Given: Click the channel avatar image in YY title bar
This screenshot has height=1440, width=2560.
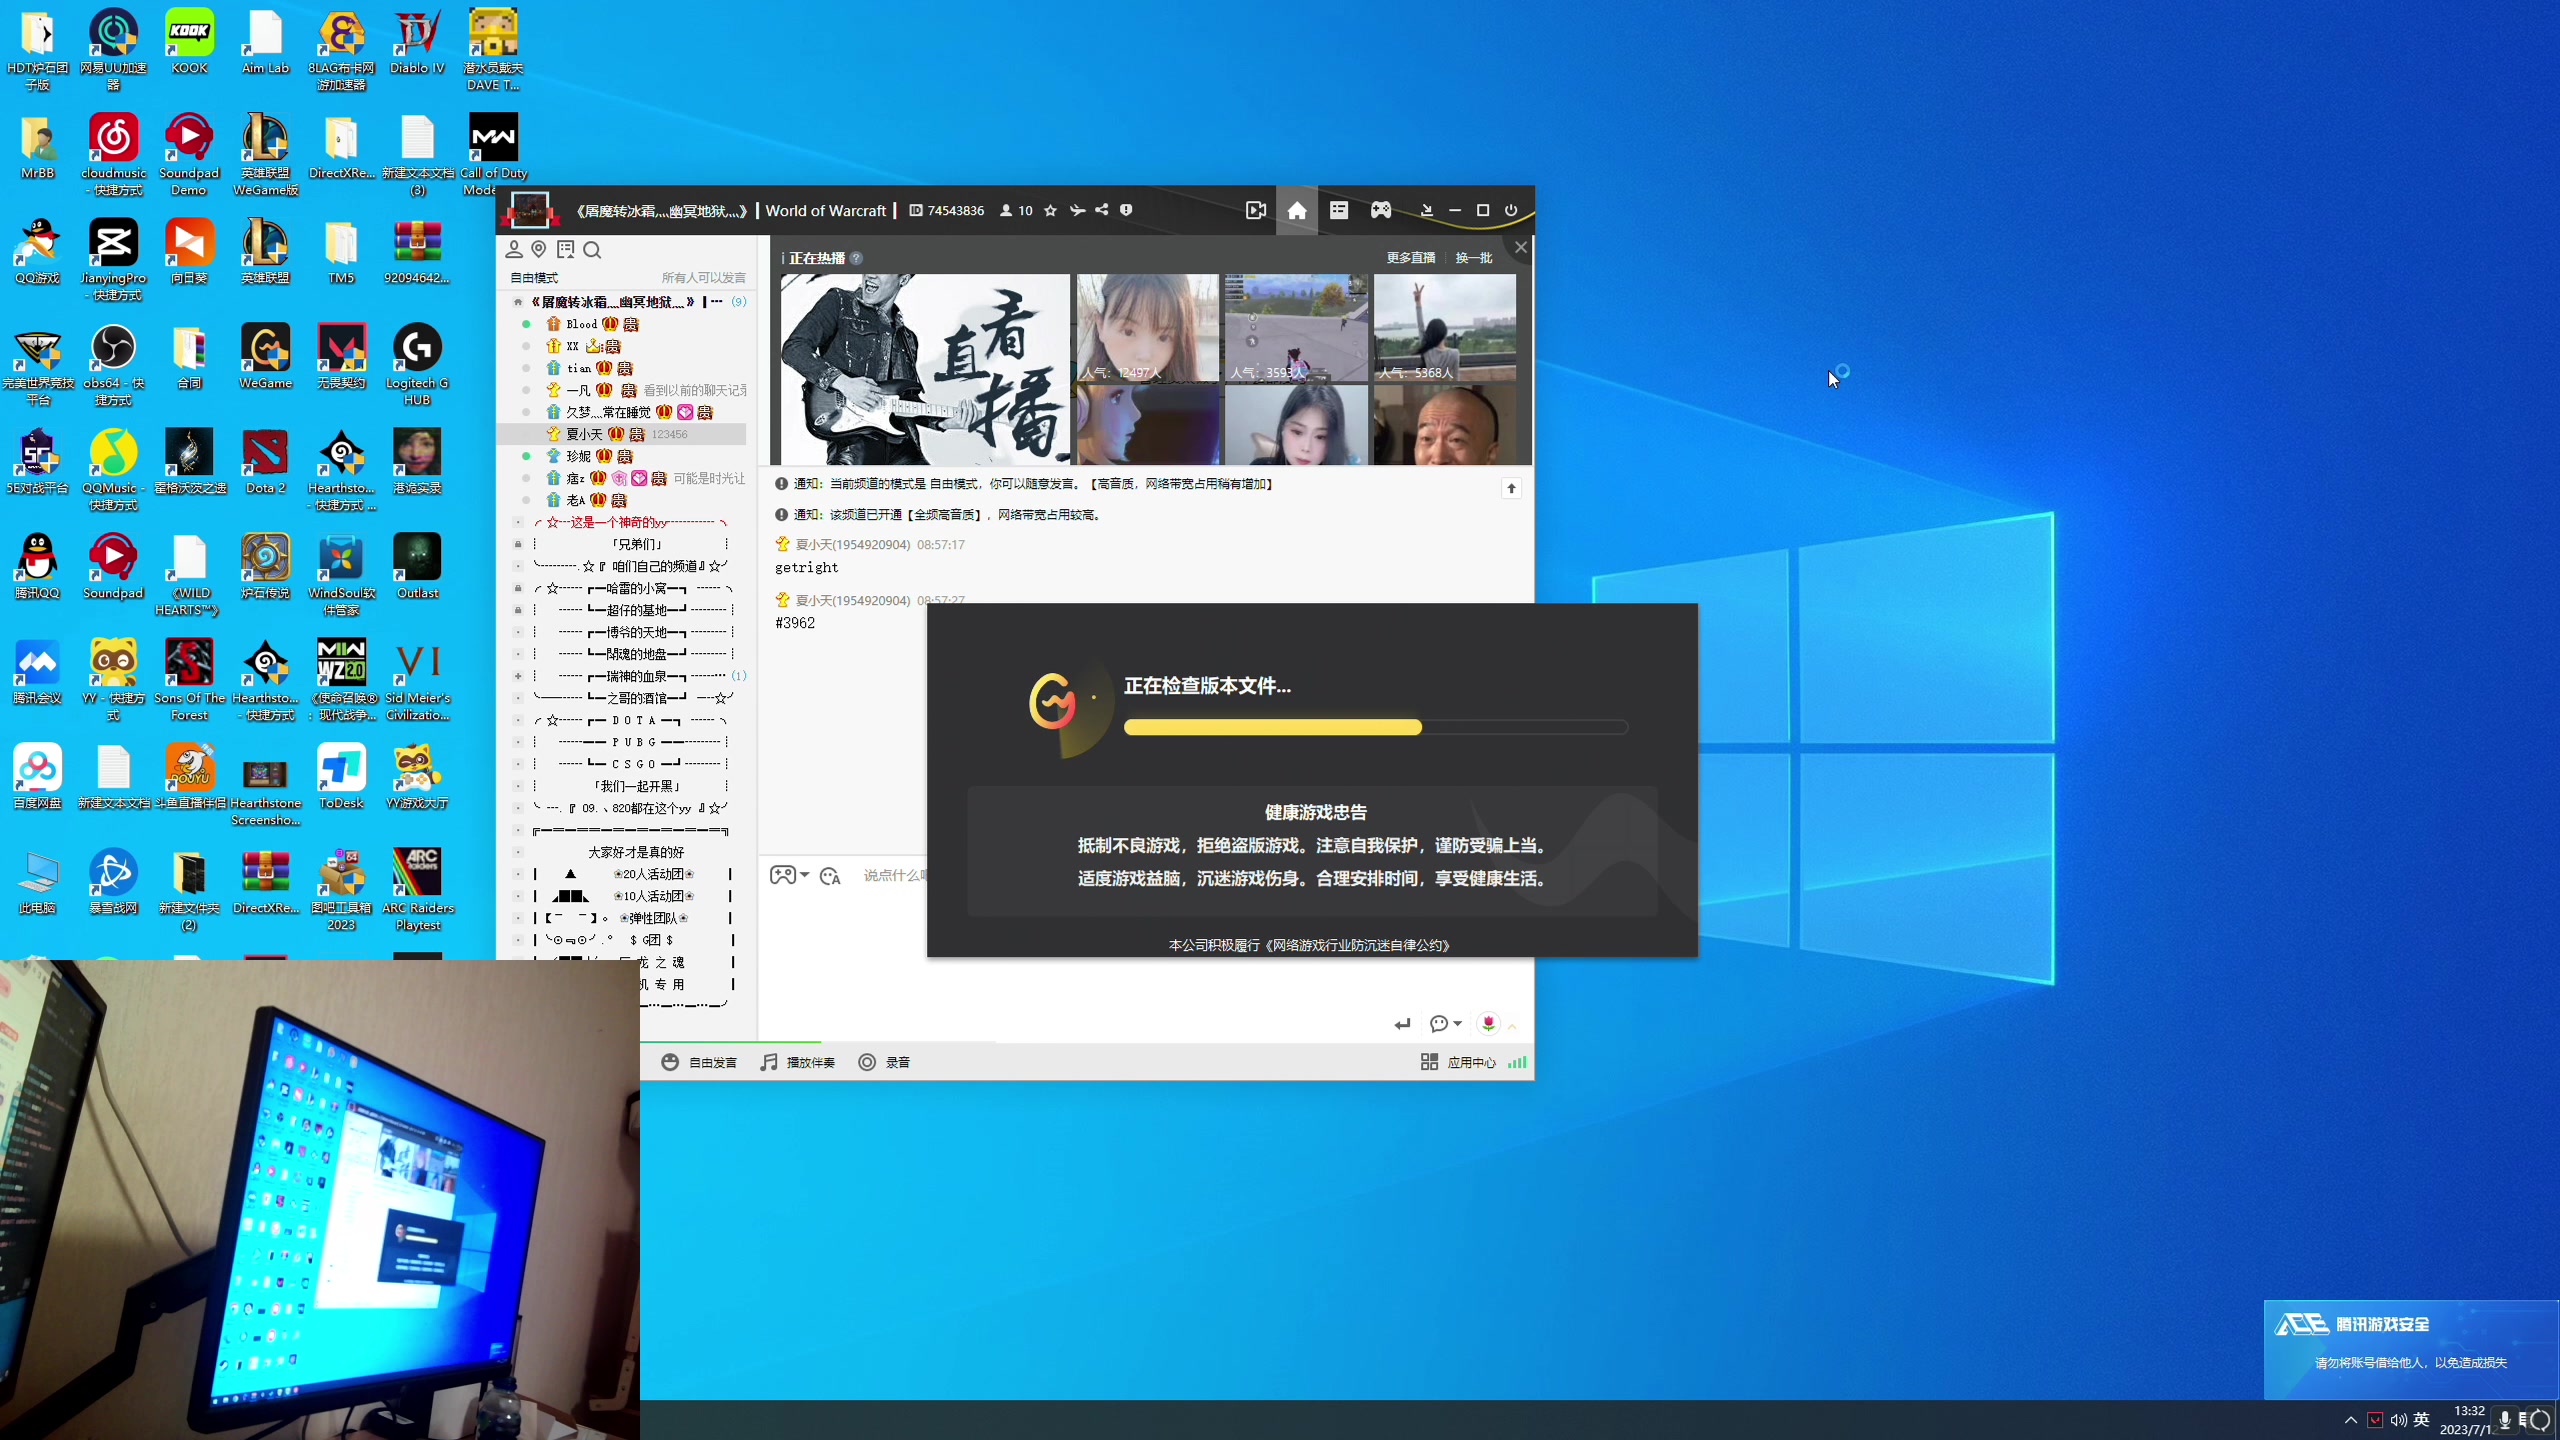Looking at the screenshot, I should coord(530,210).
